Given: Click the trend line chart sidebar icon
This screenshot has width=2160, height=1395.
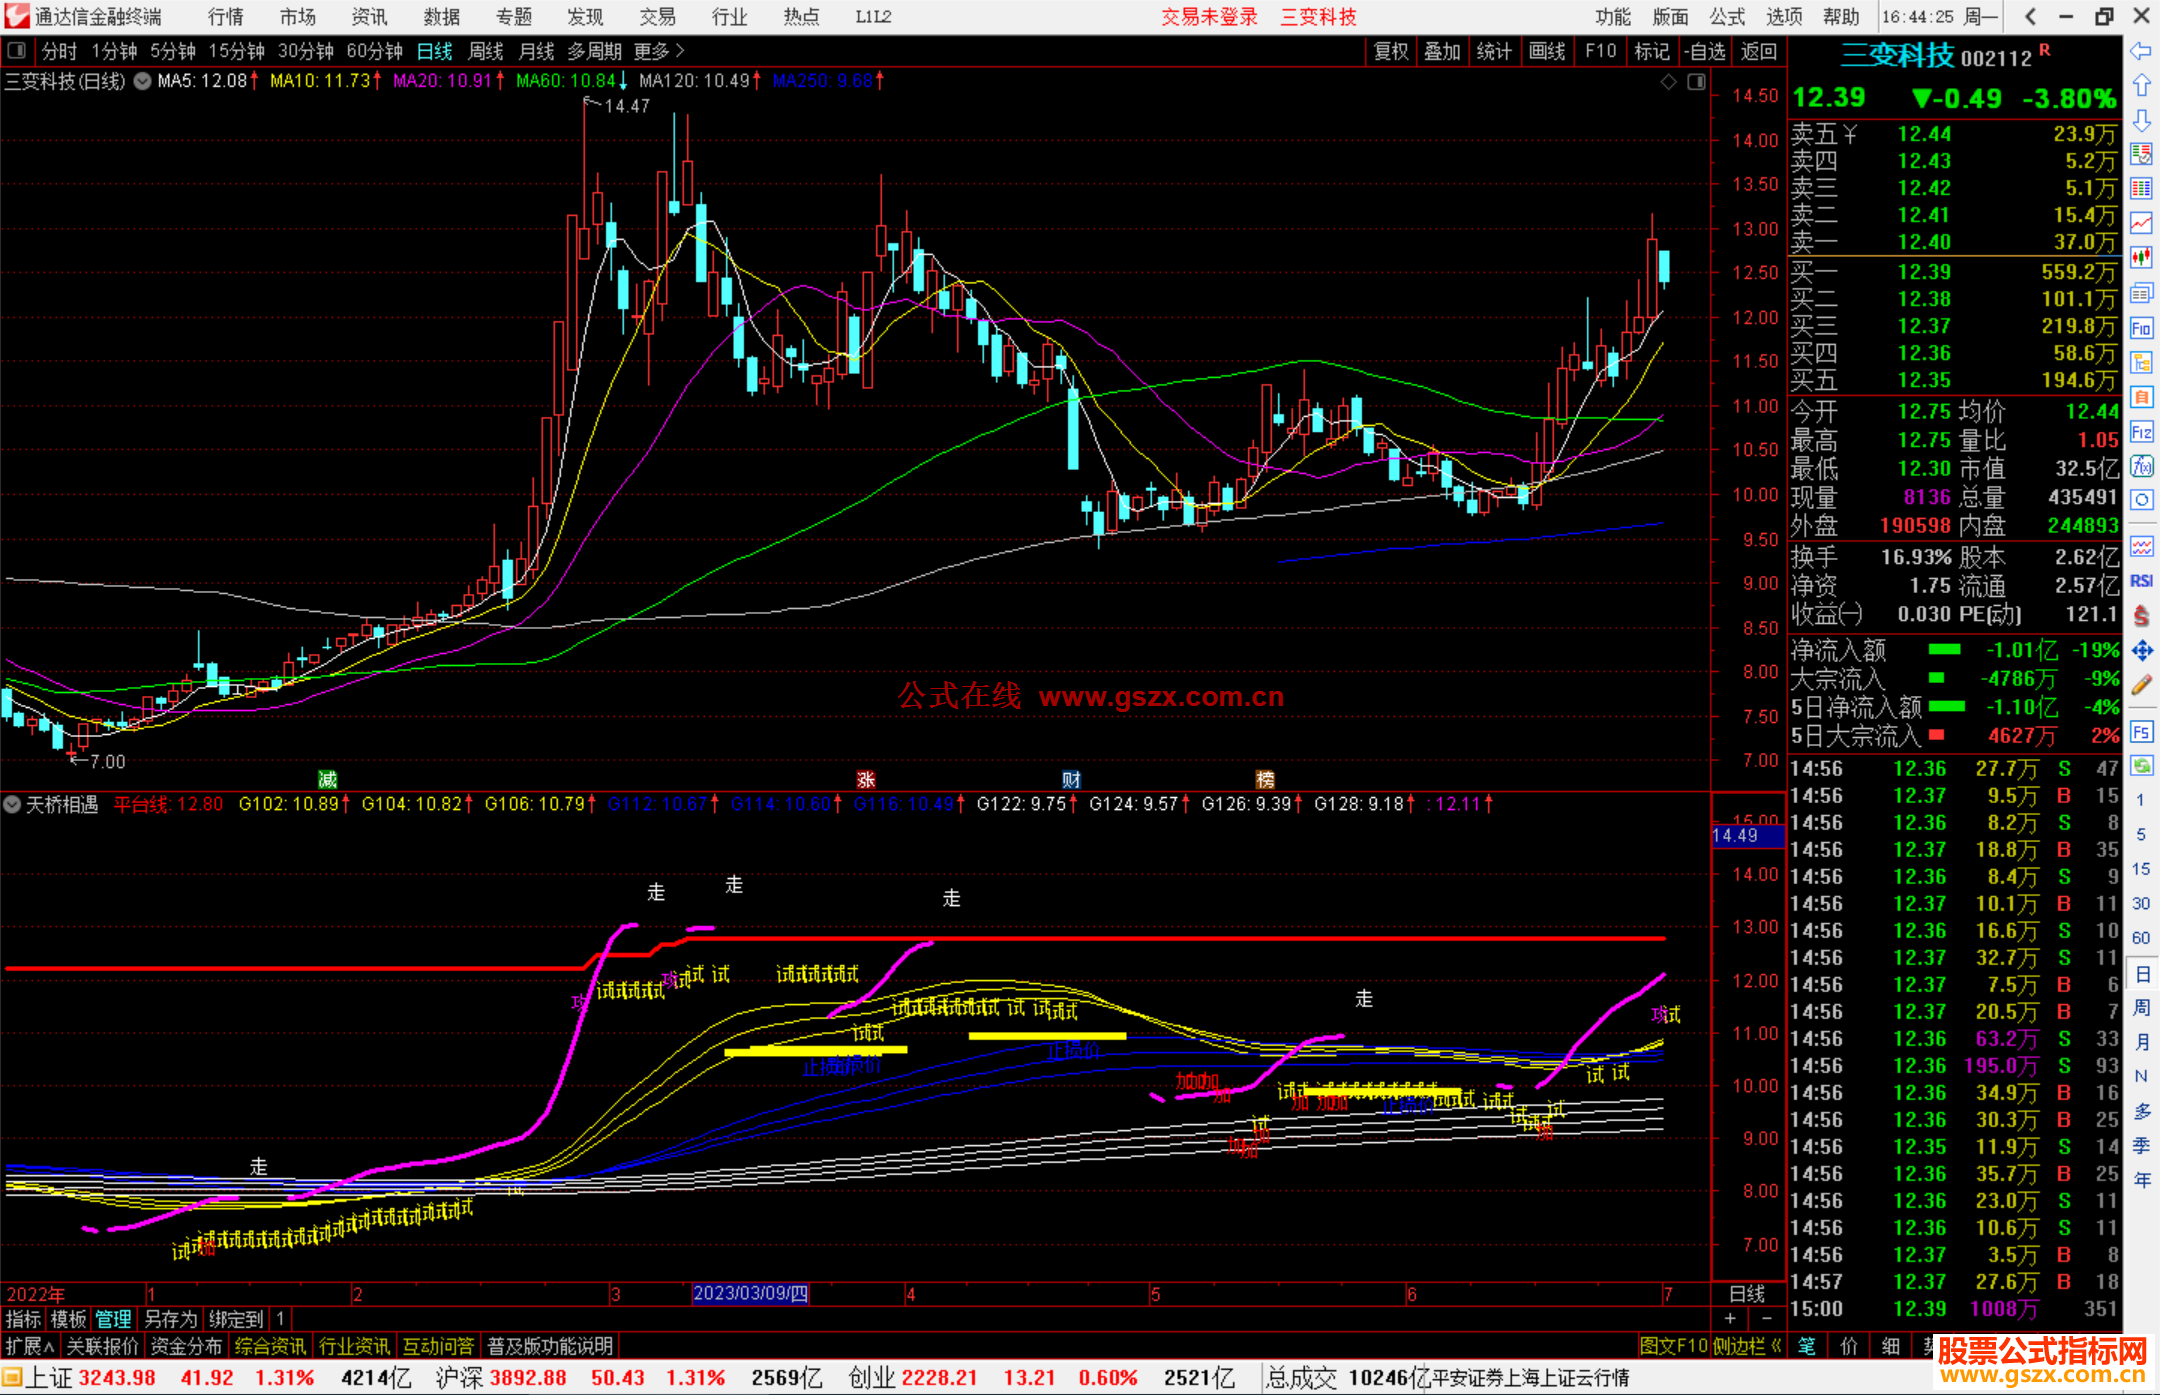Looking at the screenshot, I should pyautogui.click(x=2141, y=223).
